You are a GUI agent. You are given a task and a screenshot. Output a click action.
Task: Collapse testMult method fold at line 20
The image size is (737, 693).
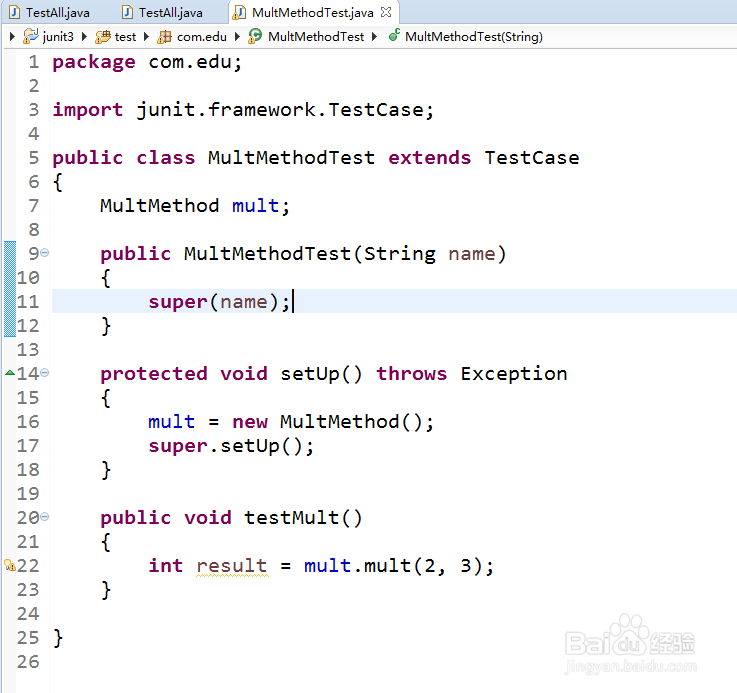45,517
